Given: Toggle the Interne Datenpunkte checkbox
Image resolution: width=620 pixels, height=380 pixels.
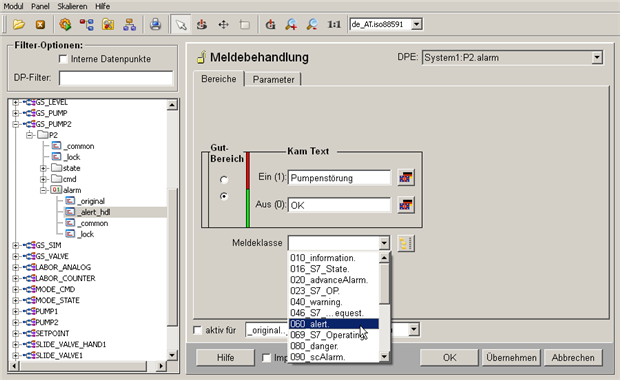Looking at the screenshot, I should [63, 59].
